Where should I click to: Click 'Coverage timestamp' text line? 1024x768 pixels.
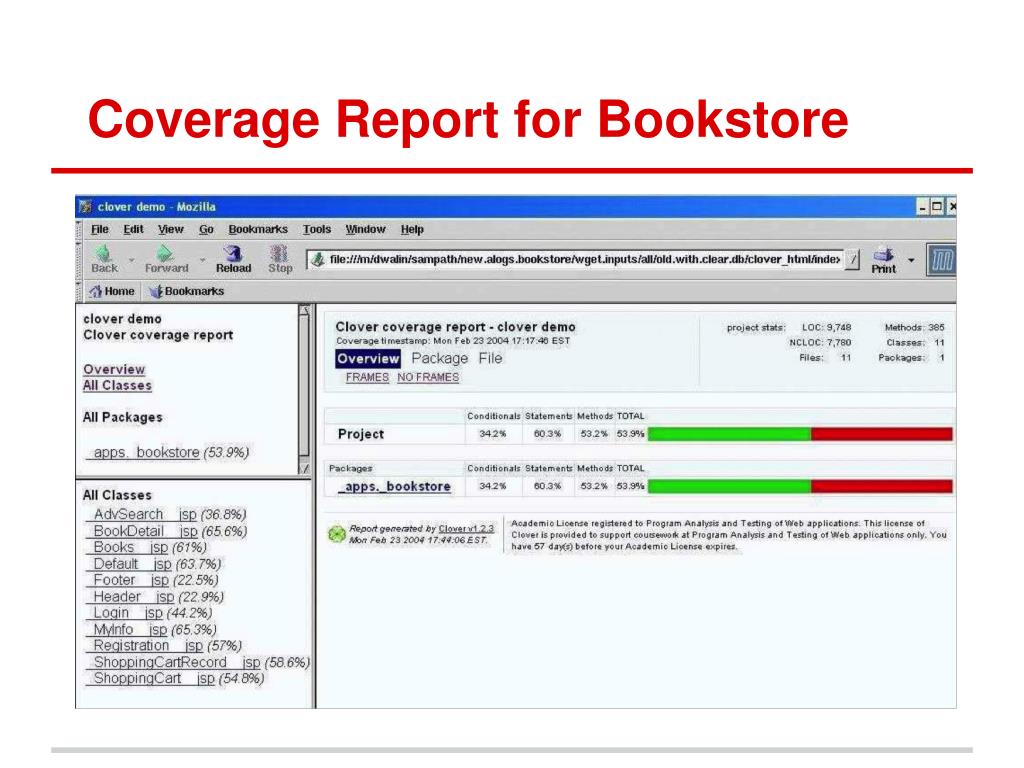453,341
